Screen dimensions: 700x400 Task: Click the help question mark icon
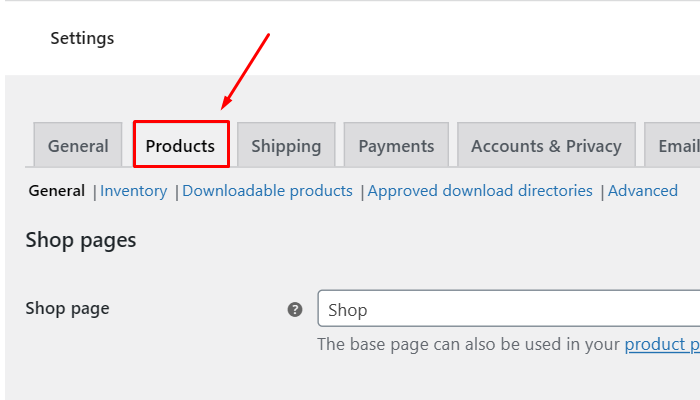[x=295, y=310]
